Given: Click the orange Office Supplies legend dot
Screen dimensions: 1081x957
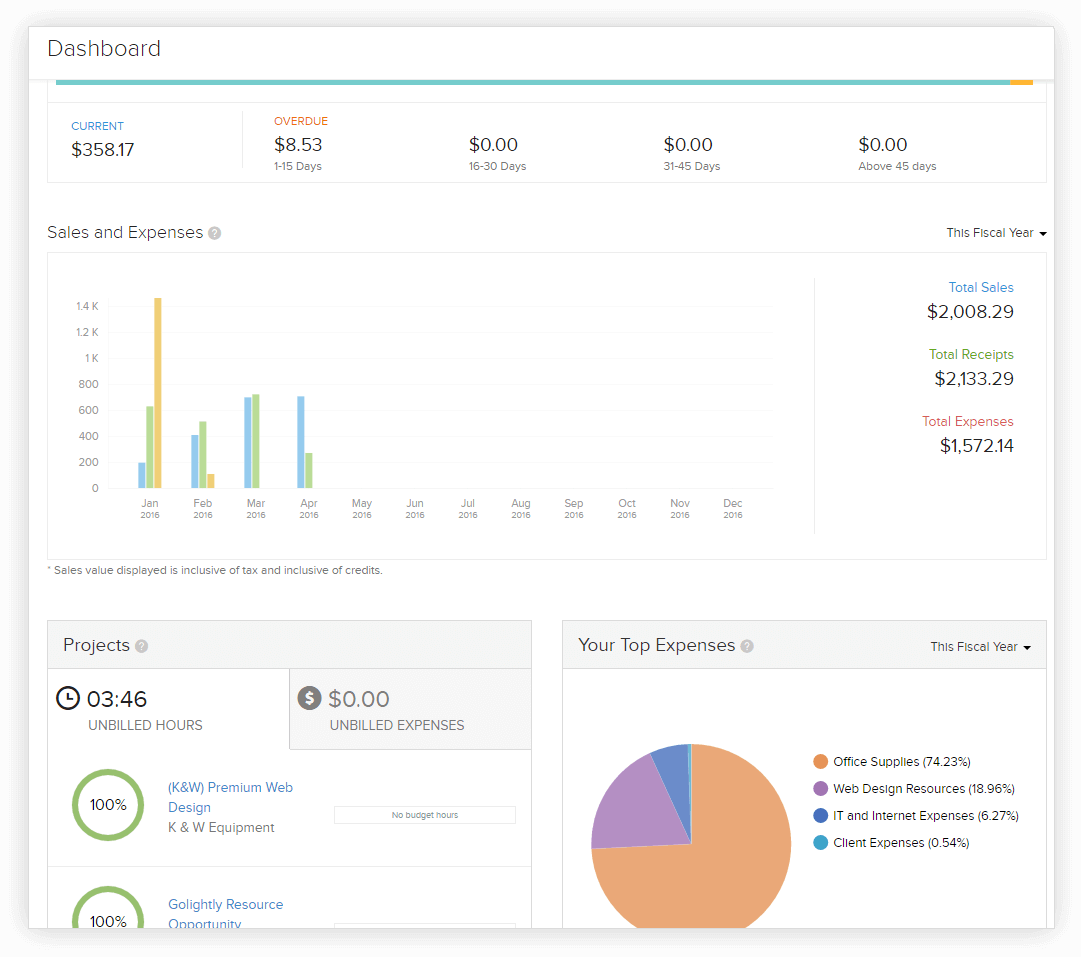Looking at the screenshot, I should 822,761.
